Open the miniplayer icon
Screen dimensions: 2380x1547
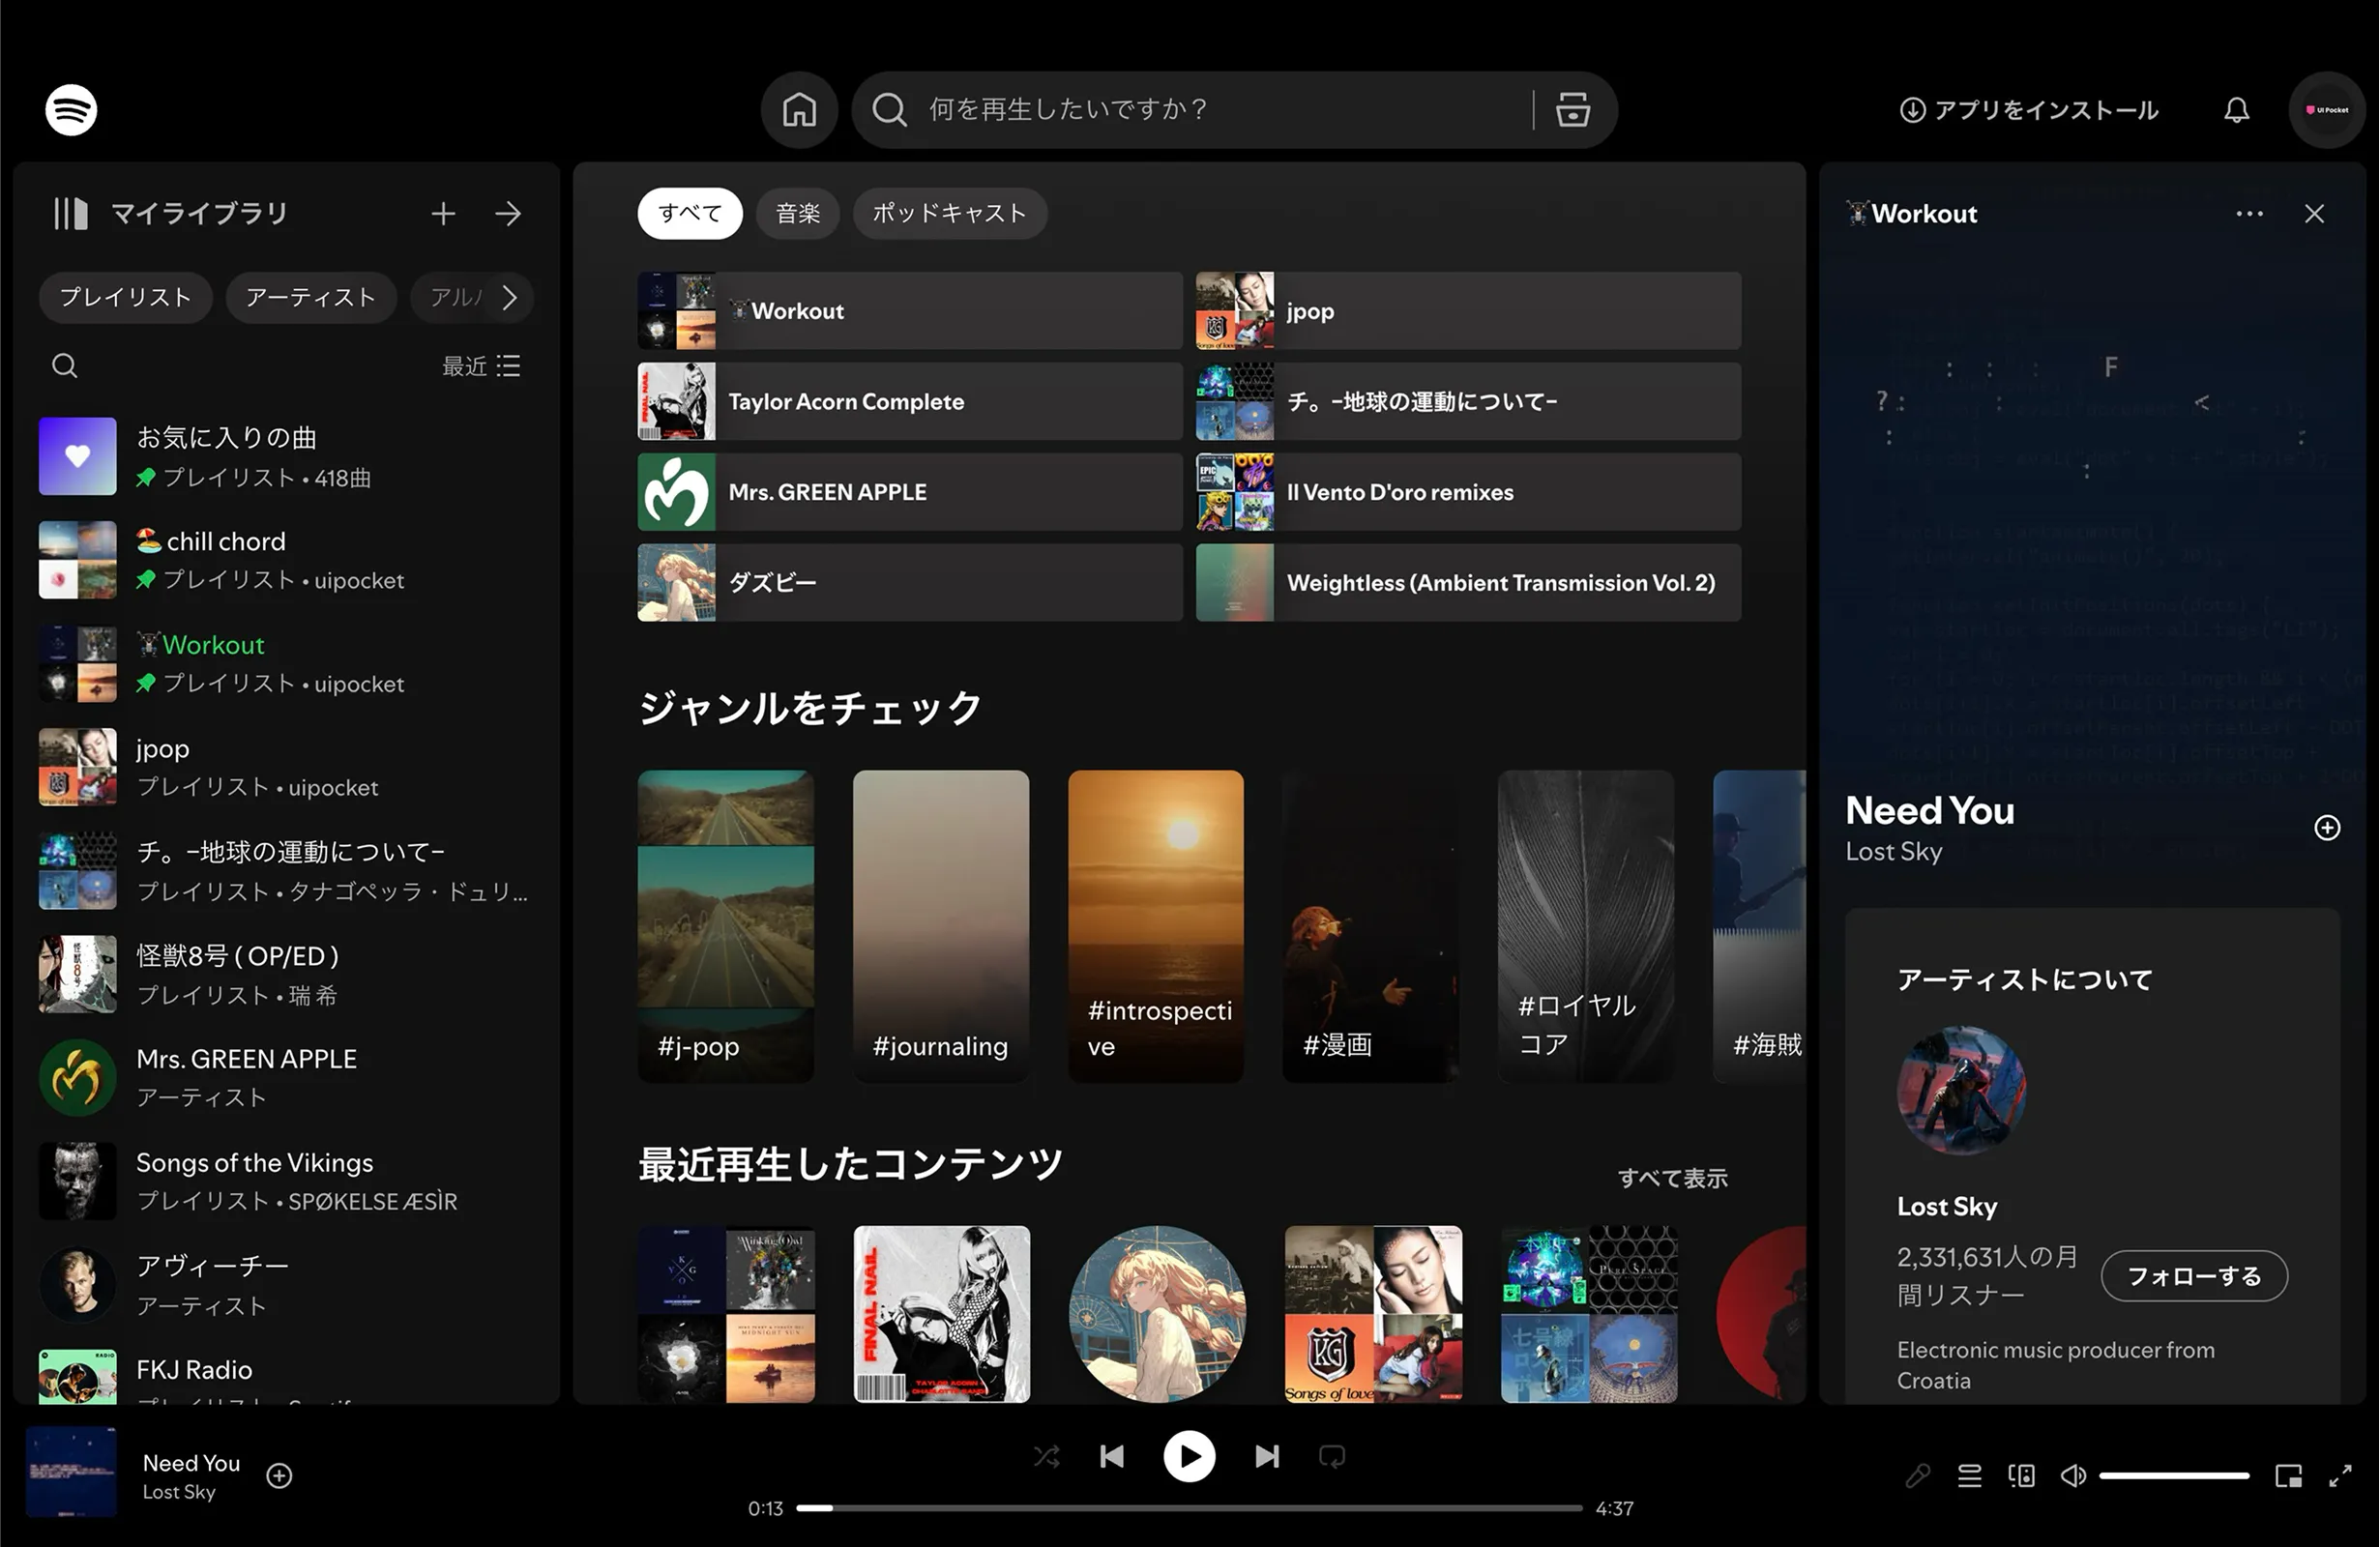coord(2289,1476)
